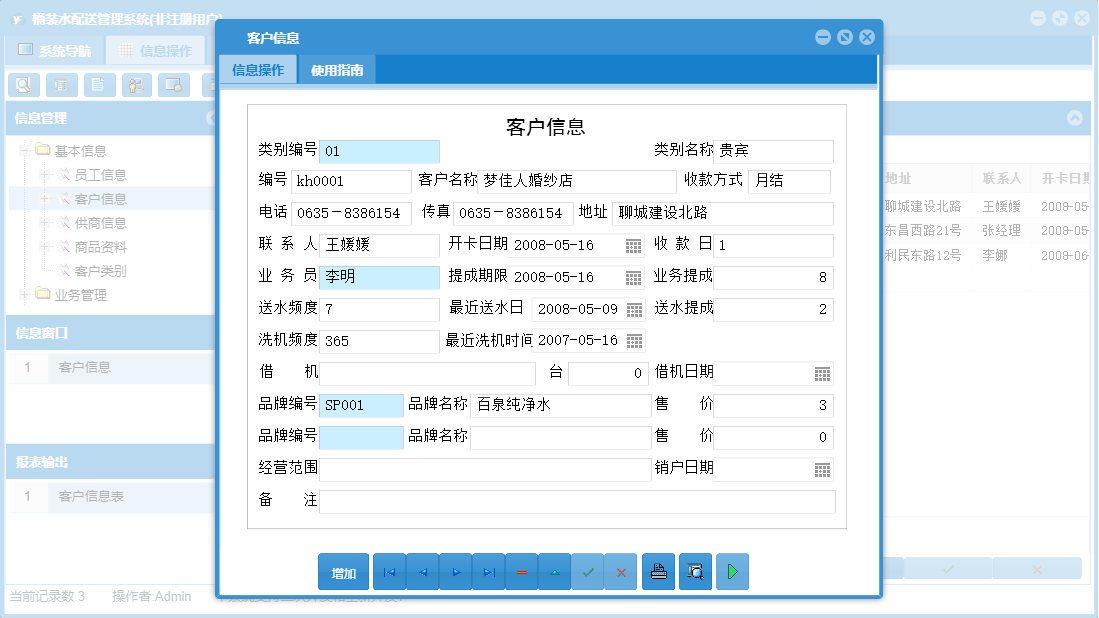Select the green up-triangle edit icon

(x=554, y=571)
